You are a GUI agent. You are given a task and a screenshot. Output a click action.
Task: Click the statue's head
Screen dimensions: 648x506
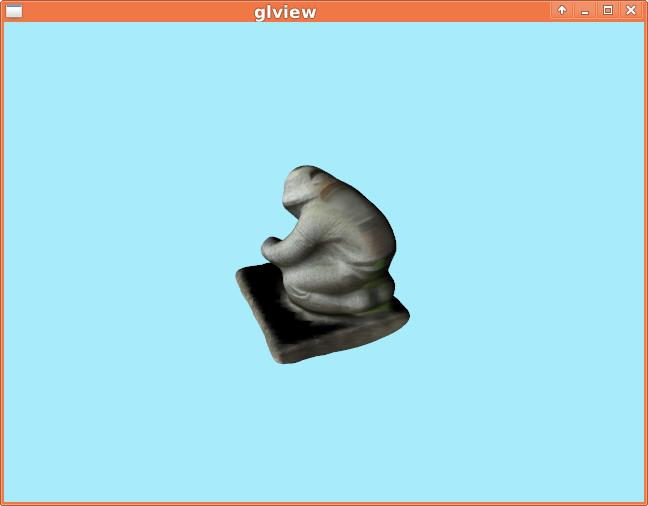click(305, 190)
